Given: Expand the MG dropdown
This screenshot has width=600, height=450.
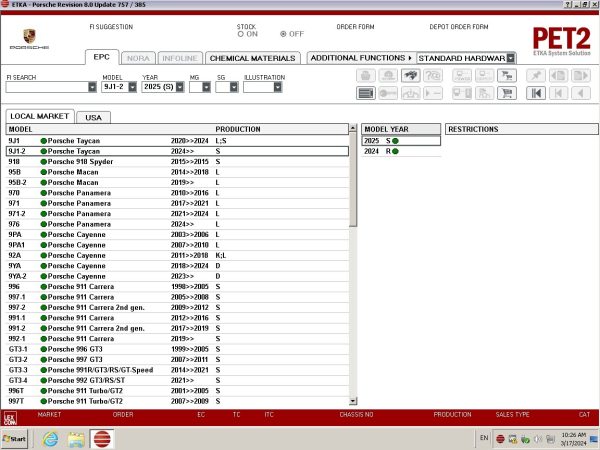Looking at the screenshot, I should click(x=206, y=87).
